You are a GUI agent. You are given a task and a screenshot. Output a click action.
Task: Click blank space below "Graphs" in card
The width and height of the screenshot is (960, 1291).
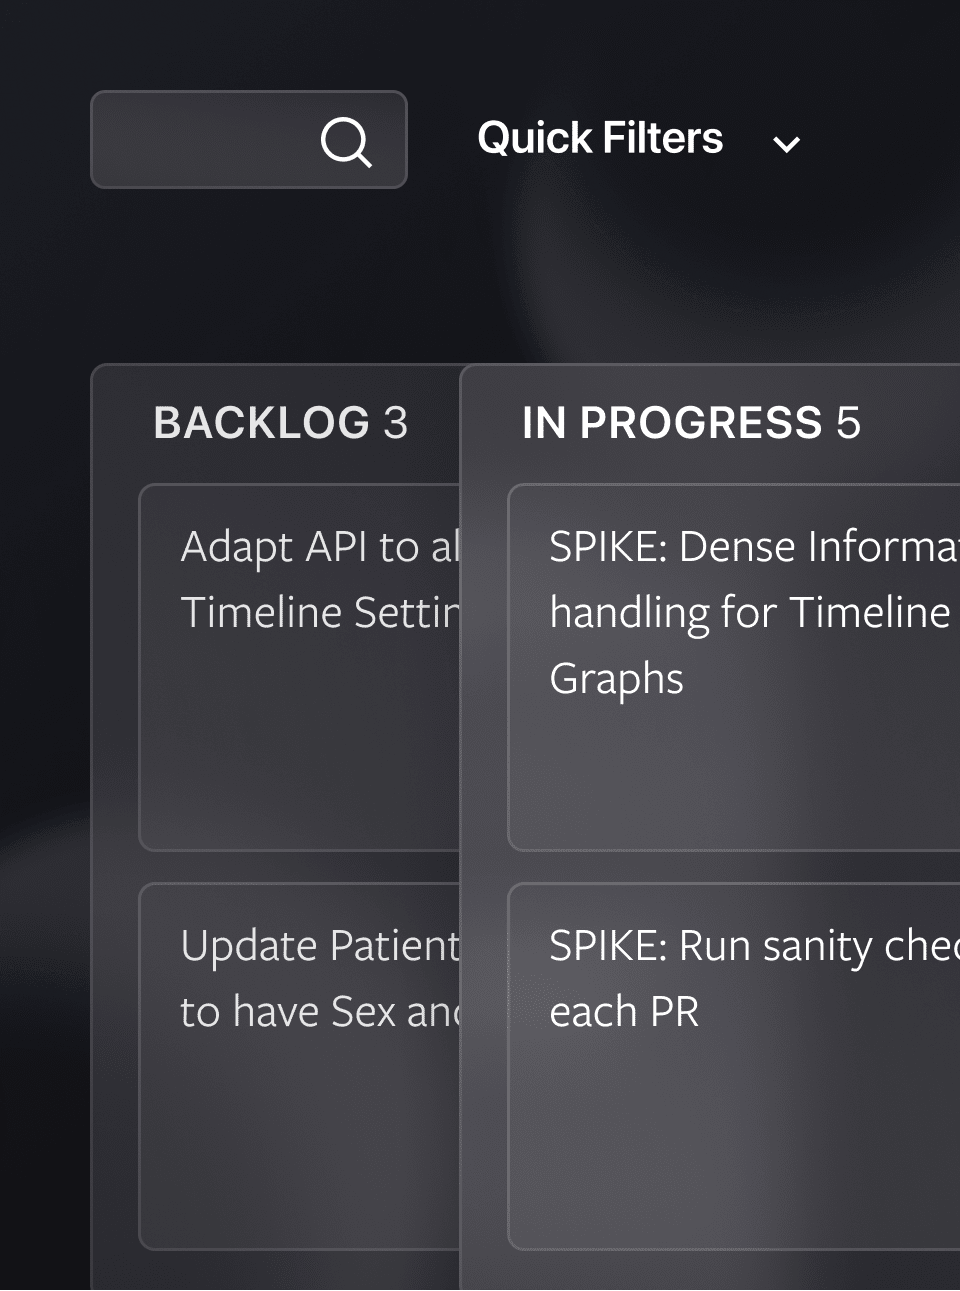pos(730,780)
